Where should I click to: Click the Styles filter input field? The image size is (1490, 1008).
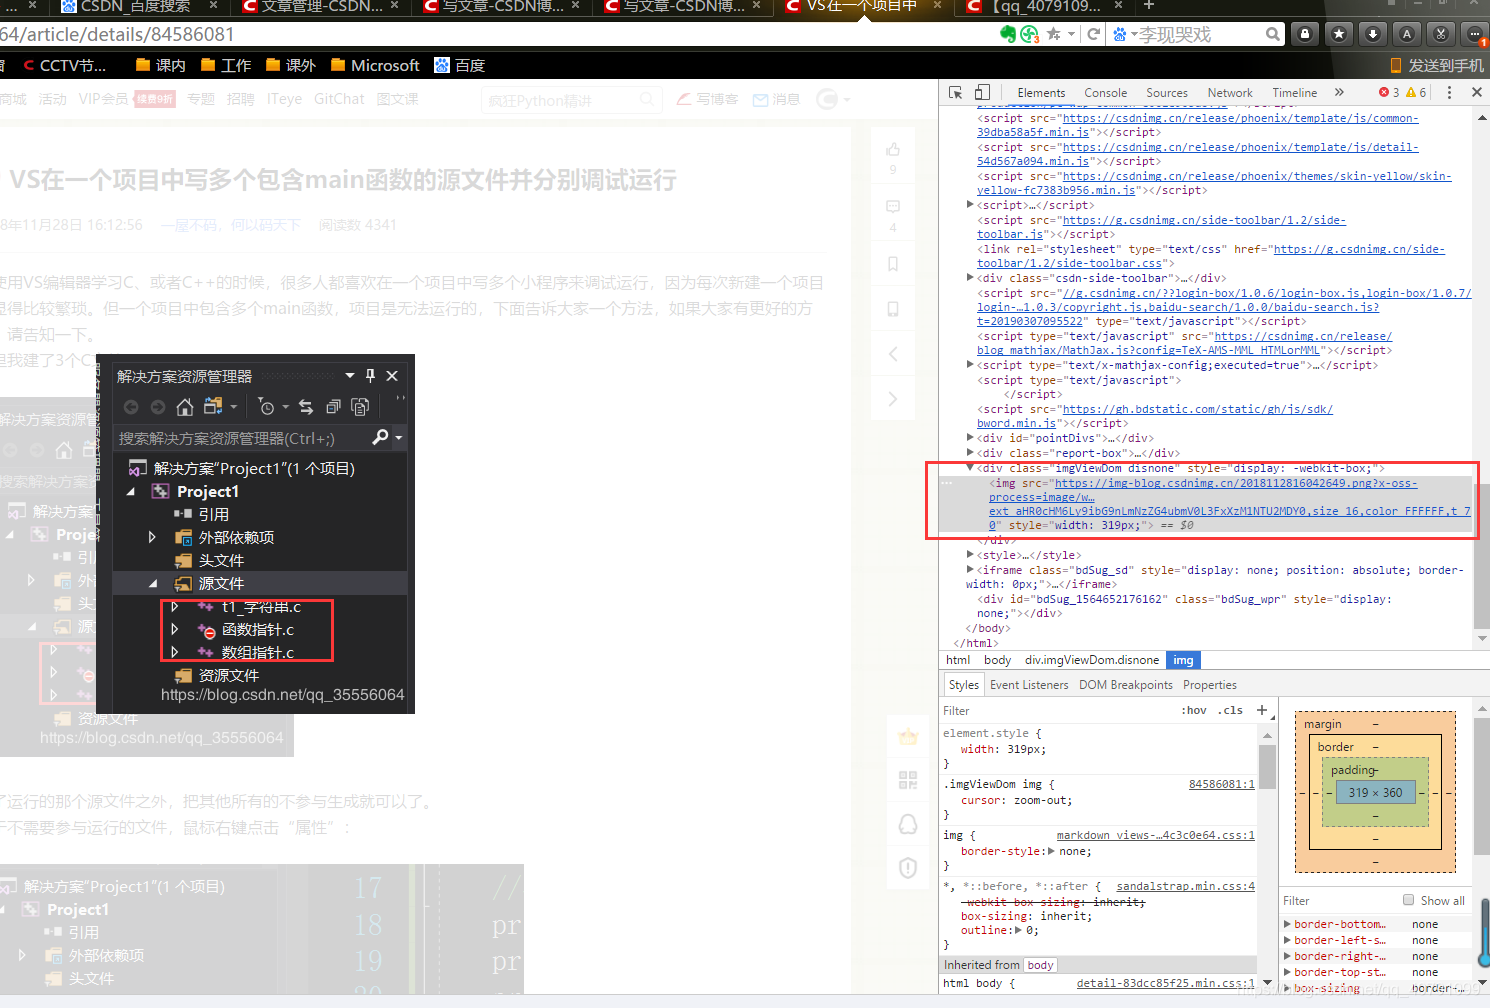click(1055, 710)
